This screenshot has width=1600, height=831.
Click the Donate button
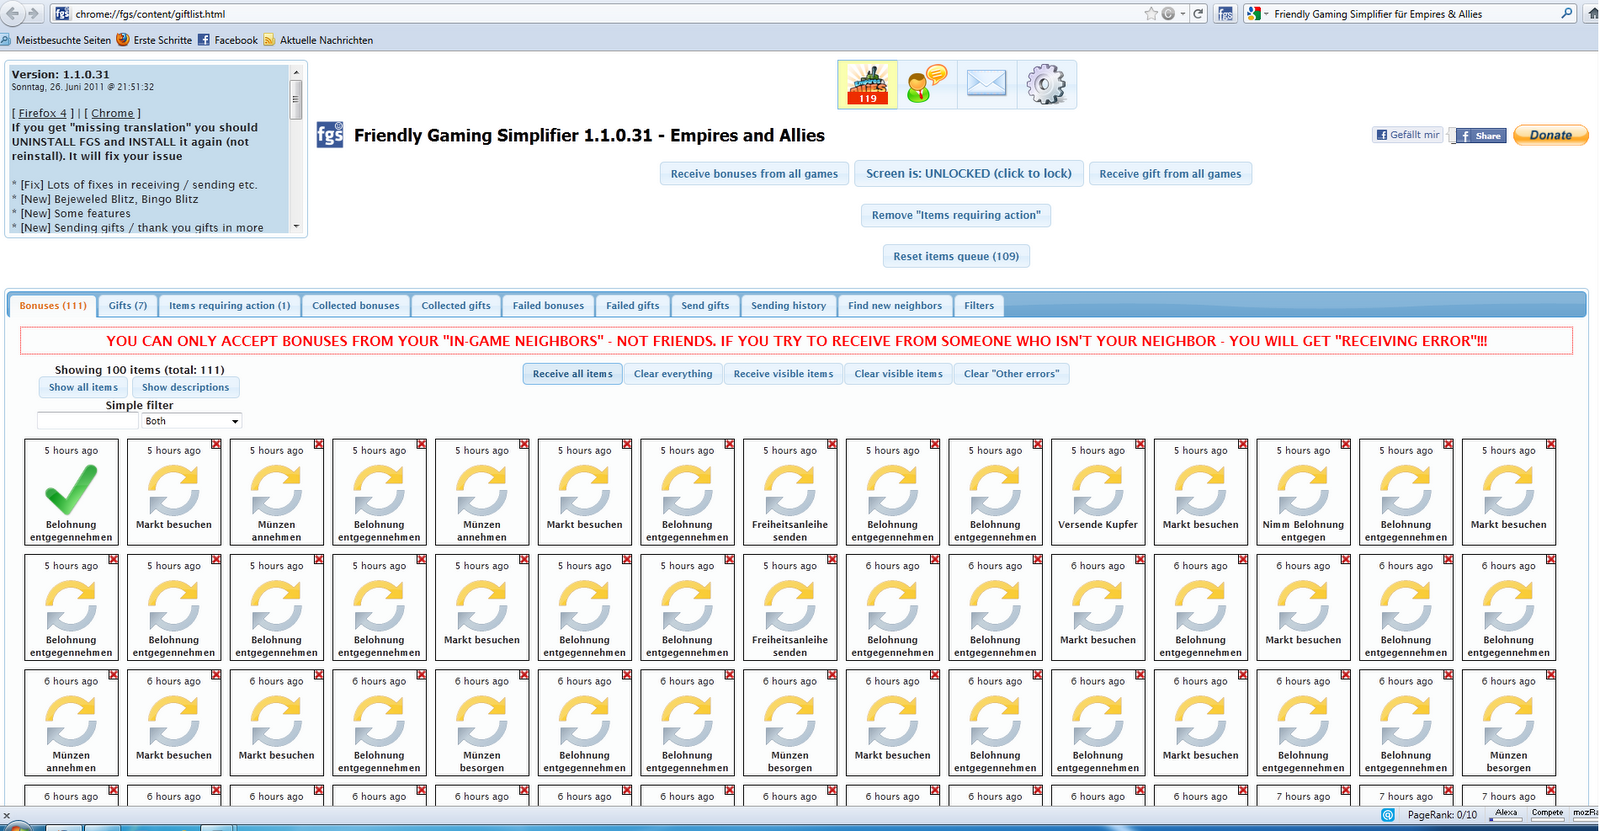[1551, 135]
